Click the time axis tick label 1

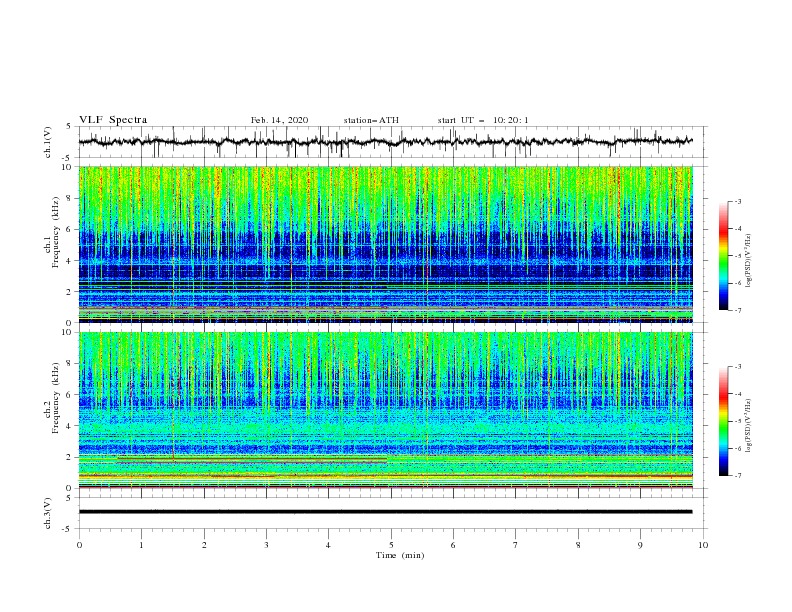[141, 545]
